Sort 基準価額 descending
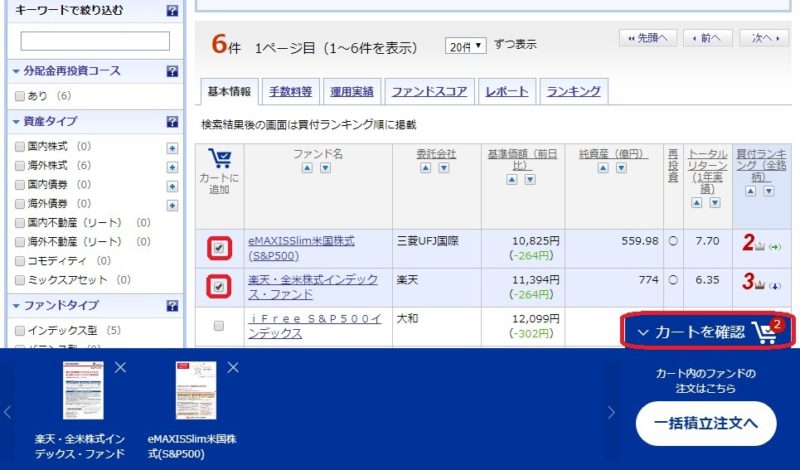The image size is (800, 470). click(x=531, y=179)
